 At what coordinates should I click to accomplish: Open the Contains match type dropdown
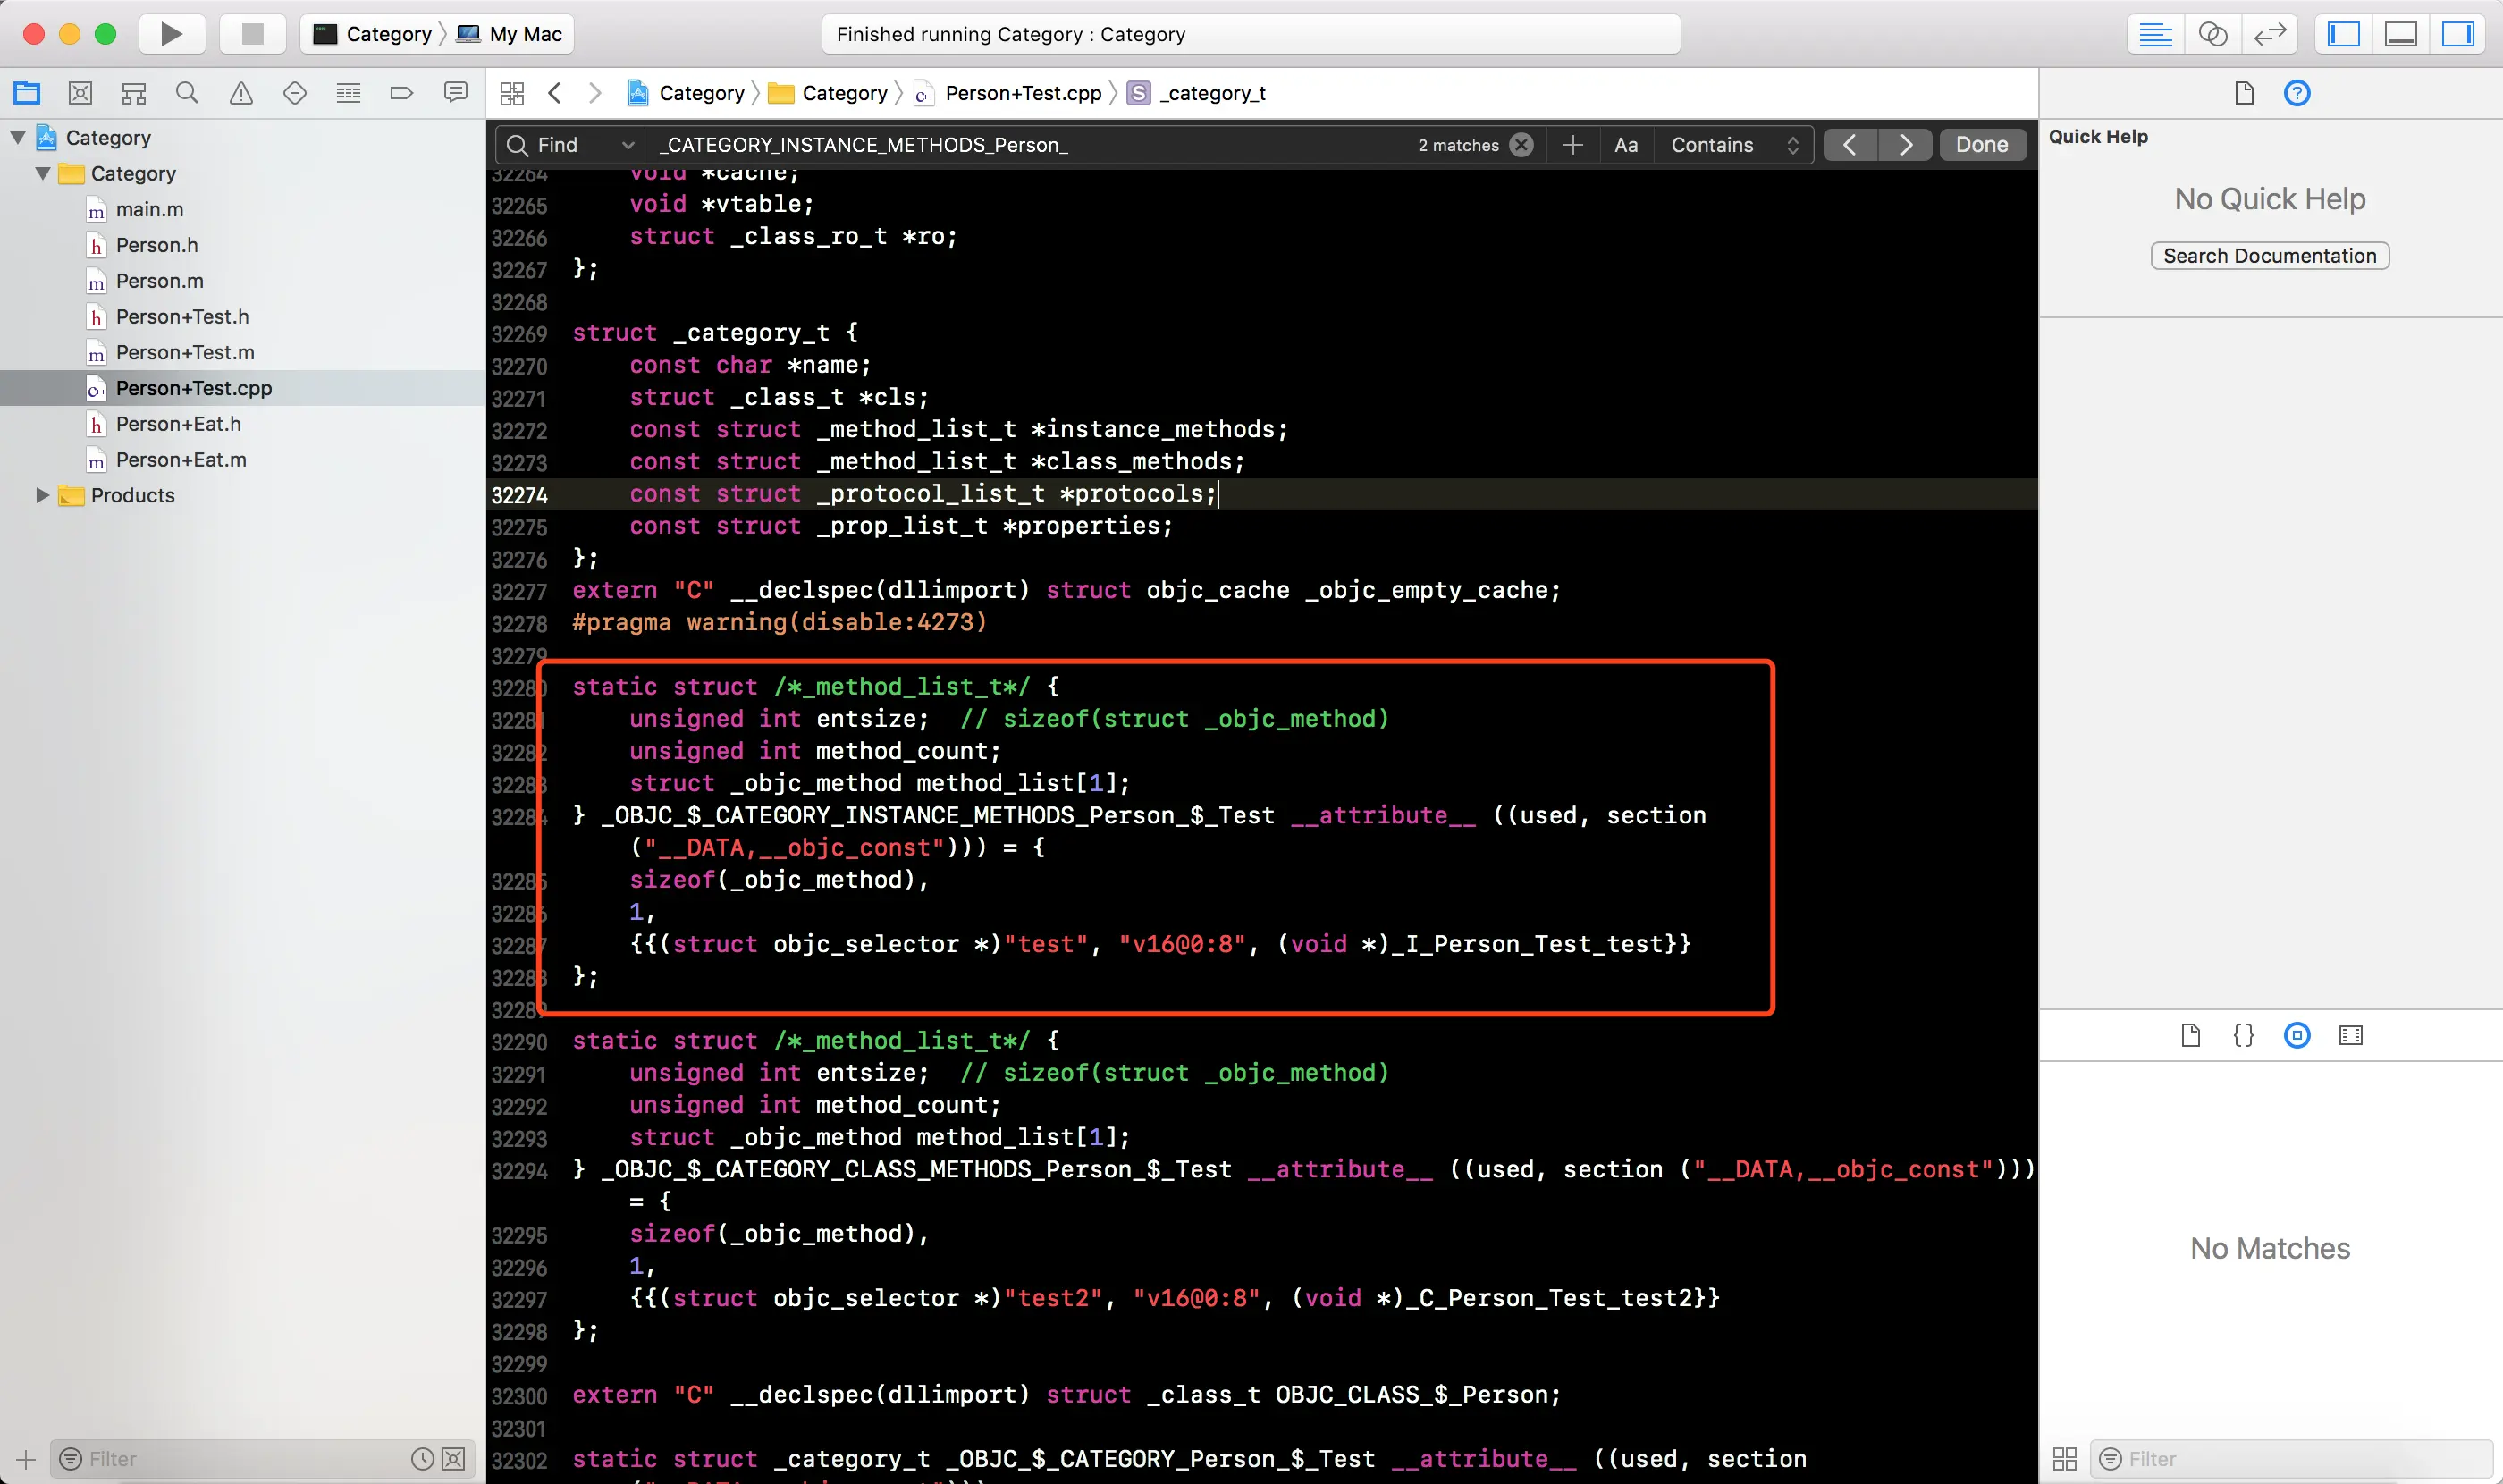tap(1733, 145)
